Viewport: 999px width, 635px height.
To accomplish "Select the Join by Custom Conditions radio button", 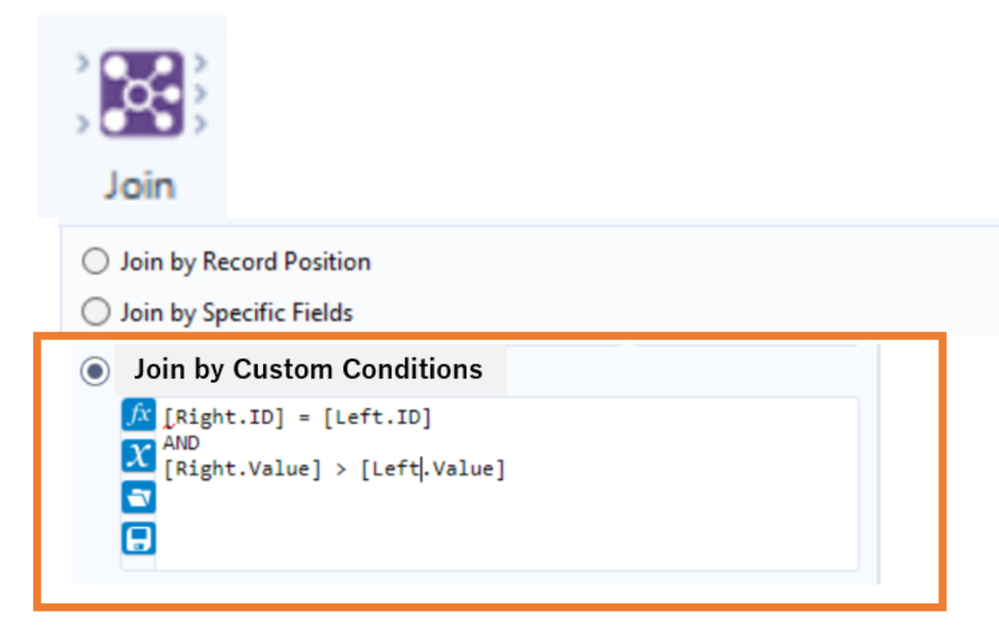I will click(x=96, y=372).
